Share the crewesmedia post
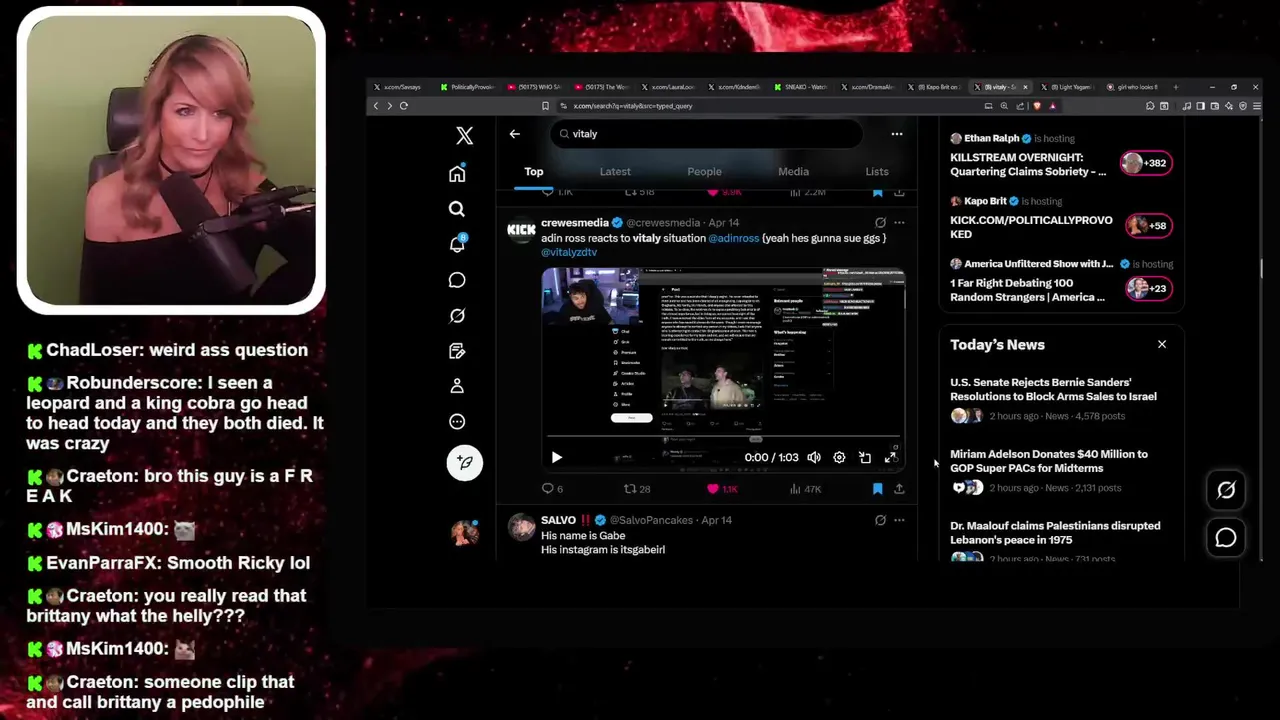Viewport: 1280px width, 720px height. coord(899,489)
